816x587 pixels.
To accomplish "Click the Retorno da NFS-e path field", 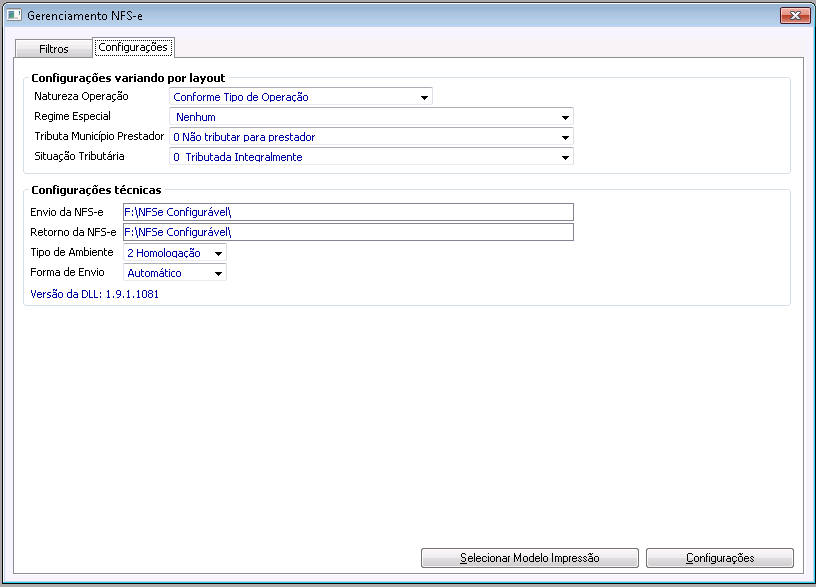I will pos(347,232).
